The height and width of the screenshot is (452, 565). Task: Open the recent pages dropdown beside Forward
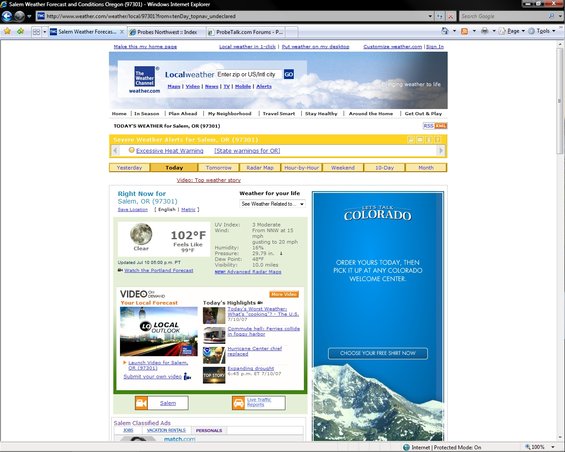pos(29,16)
